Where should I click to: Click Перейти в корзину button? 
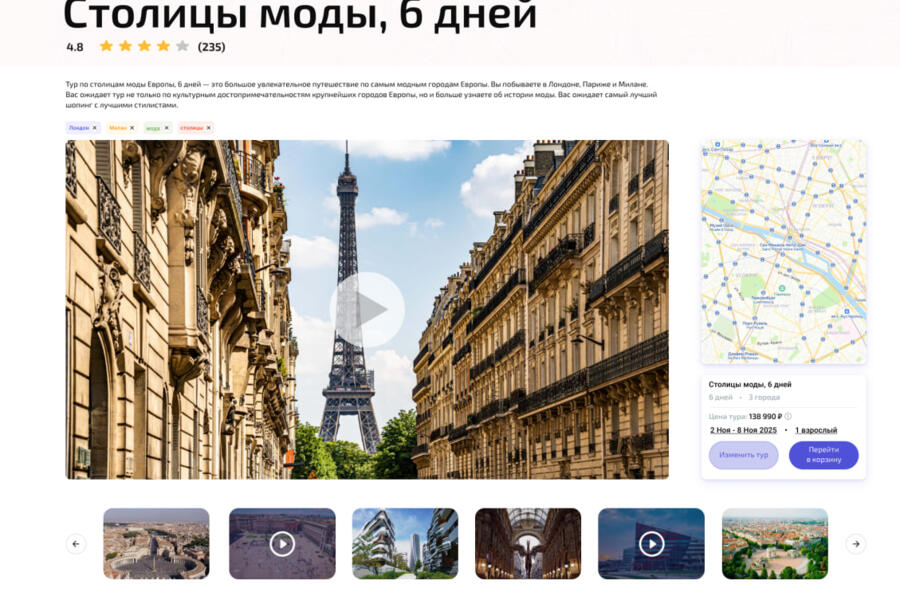(x=823, y=455)
